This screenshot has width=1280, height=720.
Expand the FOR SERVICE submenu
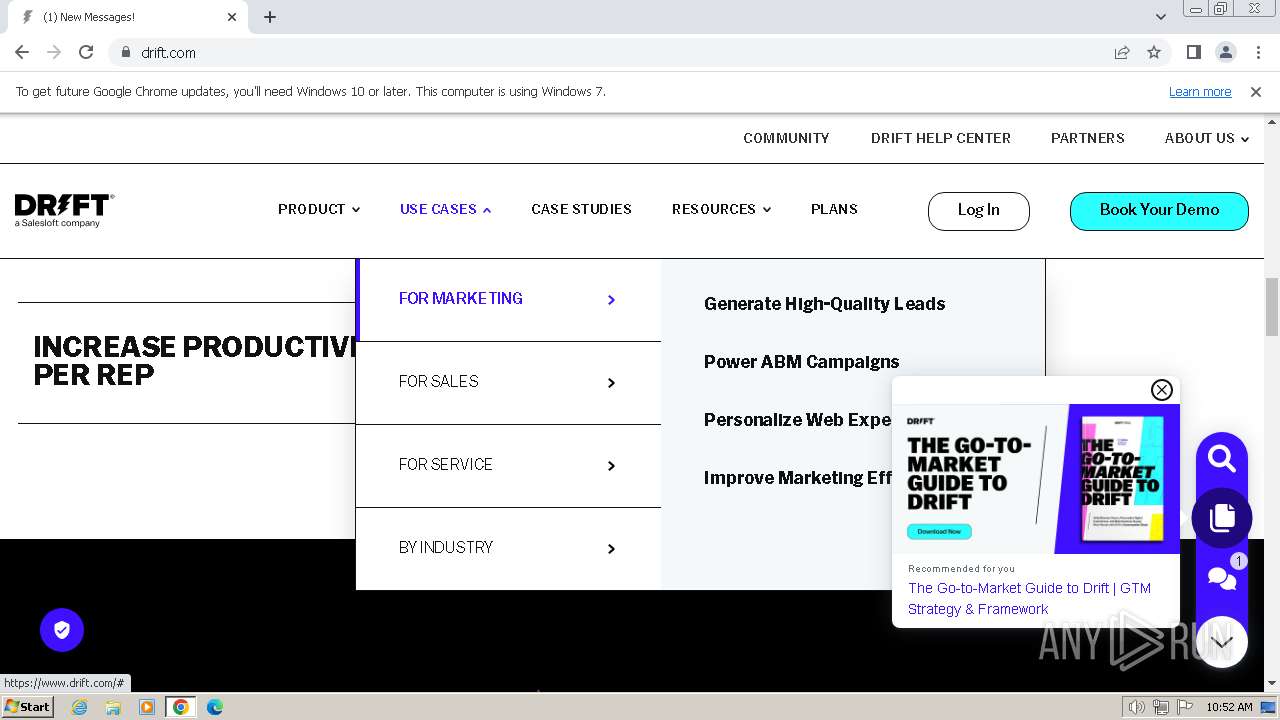(x=509, y=465)
